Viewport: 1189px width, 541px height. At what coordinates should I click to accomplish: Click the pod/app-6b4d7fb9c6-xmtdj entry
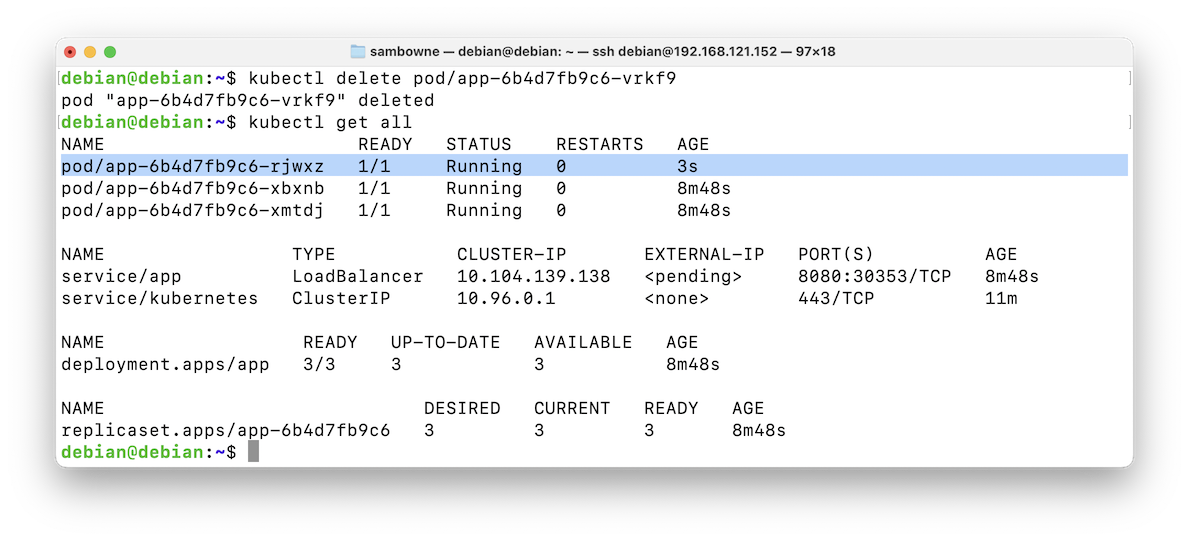coord(193,209)
